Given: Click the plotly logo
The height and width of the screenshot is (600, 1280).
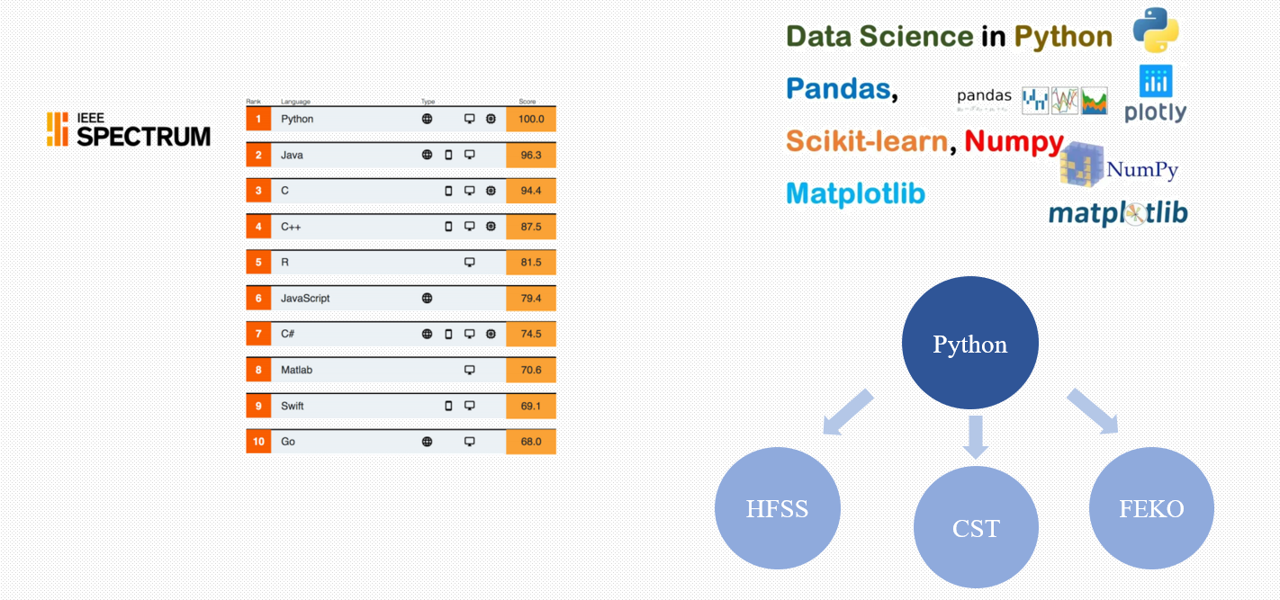Looking at the screenshot, I should 1155,95.
